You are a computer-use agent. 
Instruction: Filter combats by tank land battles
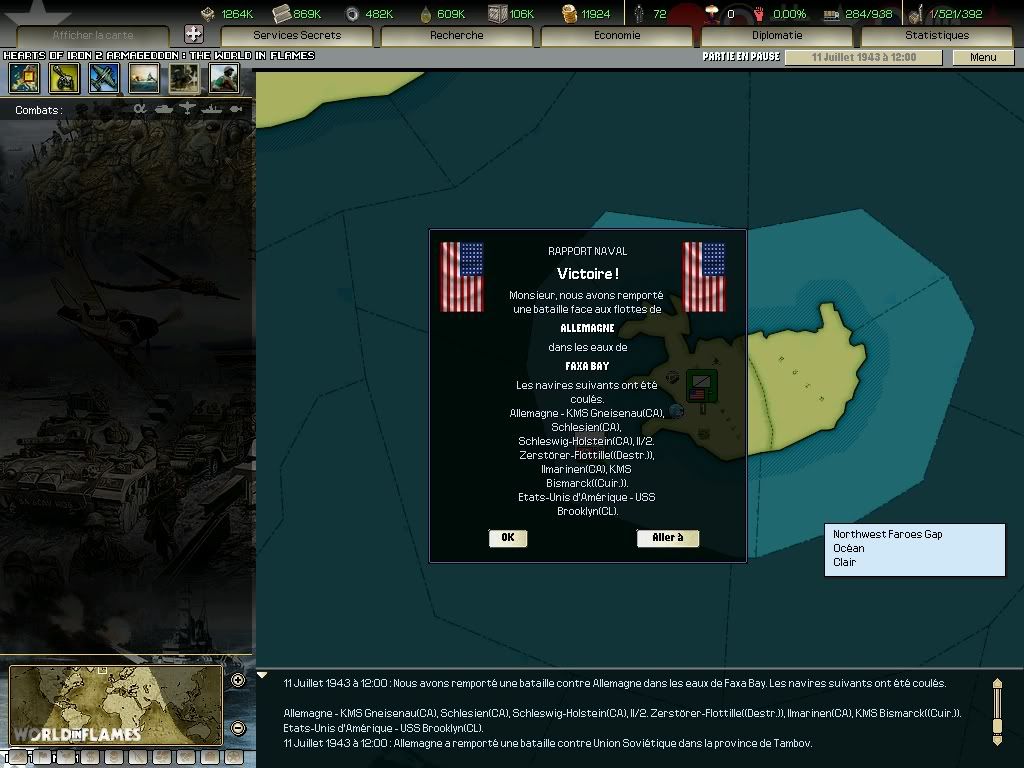click(x=164, y=109)
